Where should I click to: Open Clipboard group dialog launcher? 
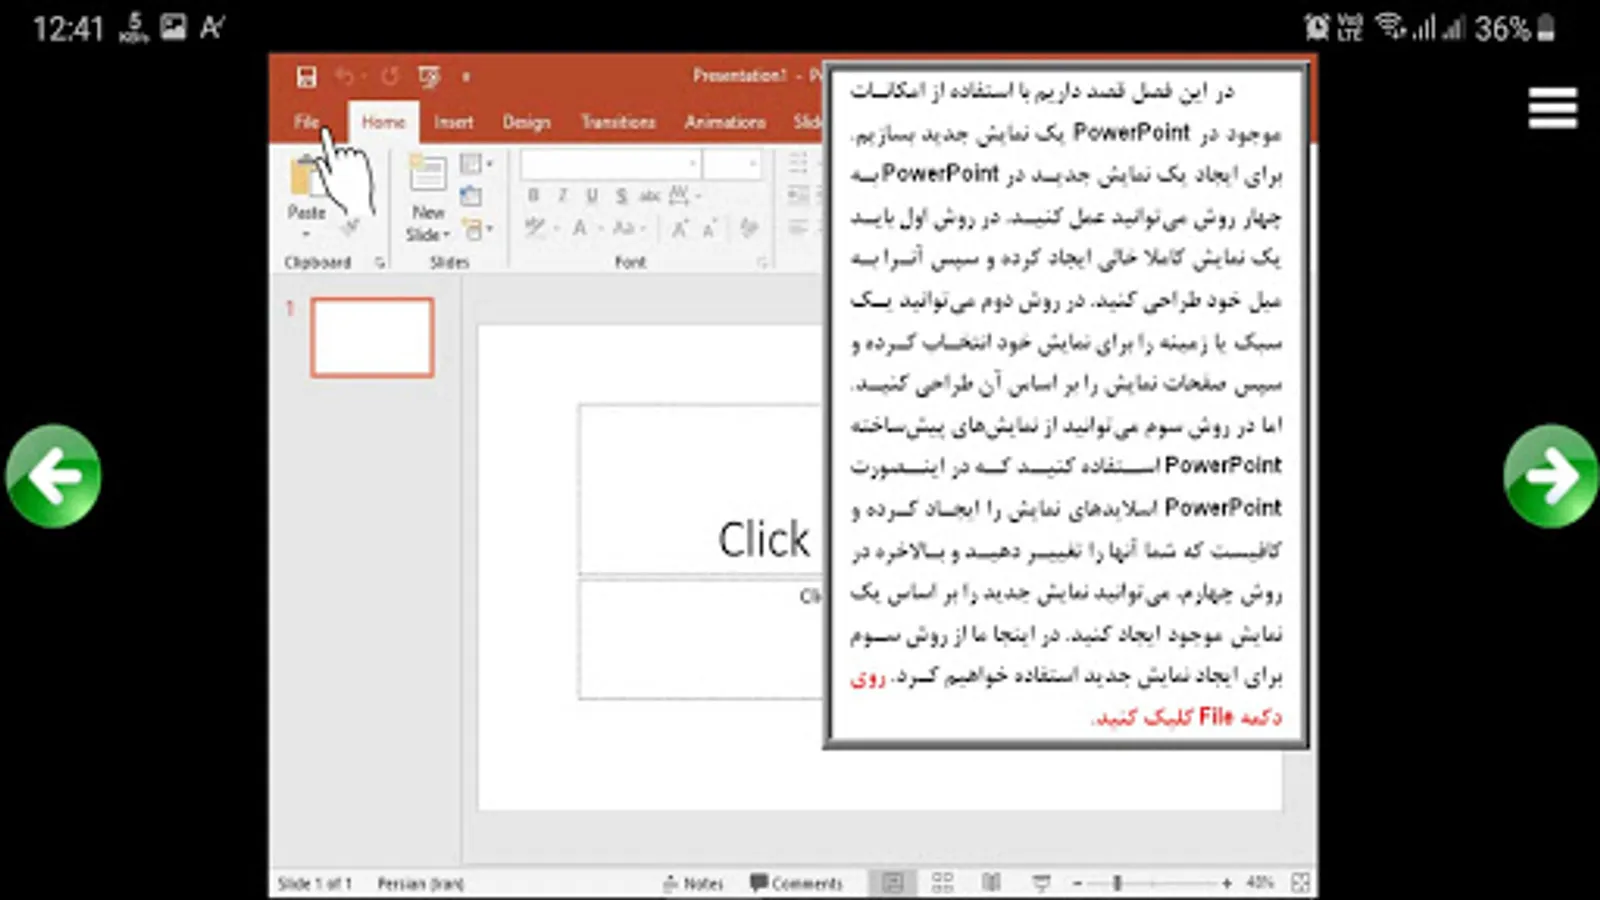pos(380,263)
